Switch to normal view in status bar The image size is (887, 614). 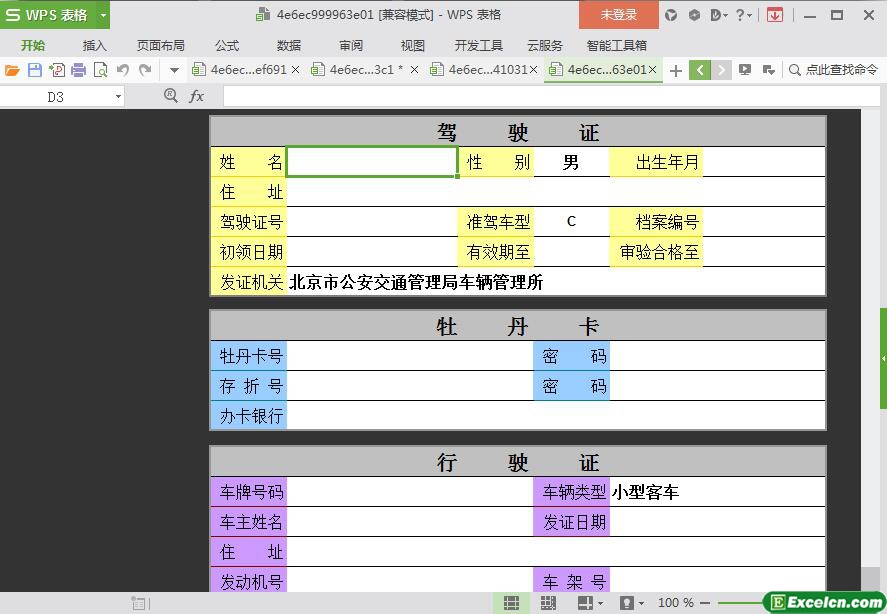click(511, 603)
